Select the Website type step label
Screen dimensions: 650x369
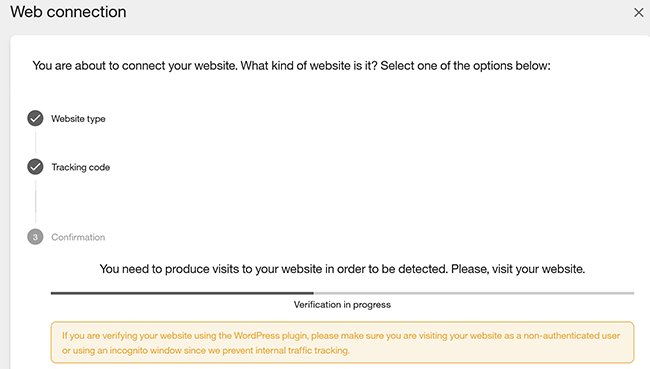click(78, 119)
